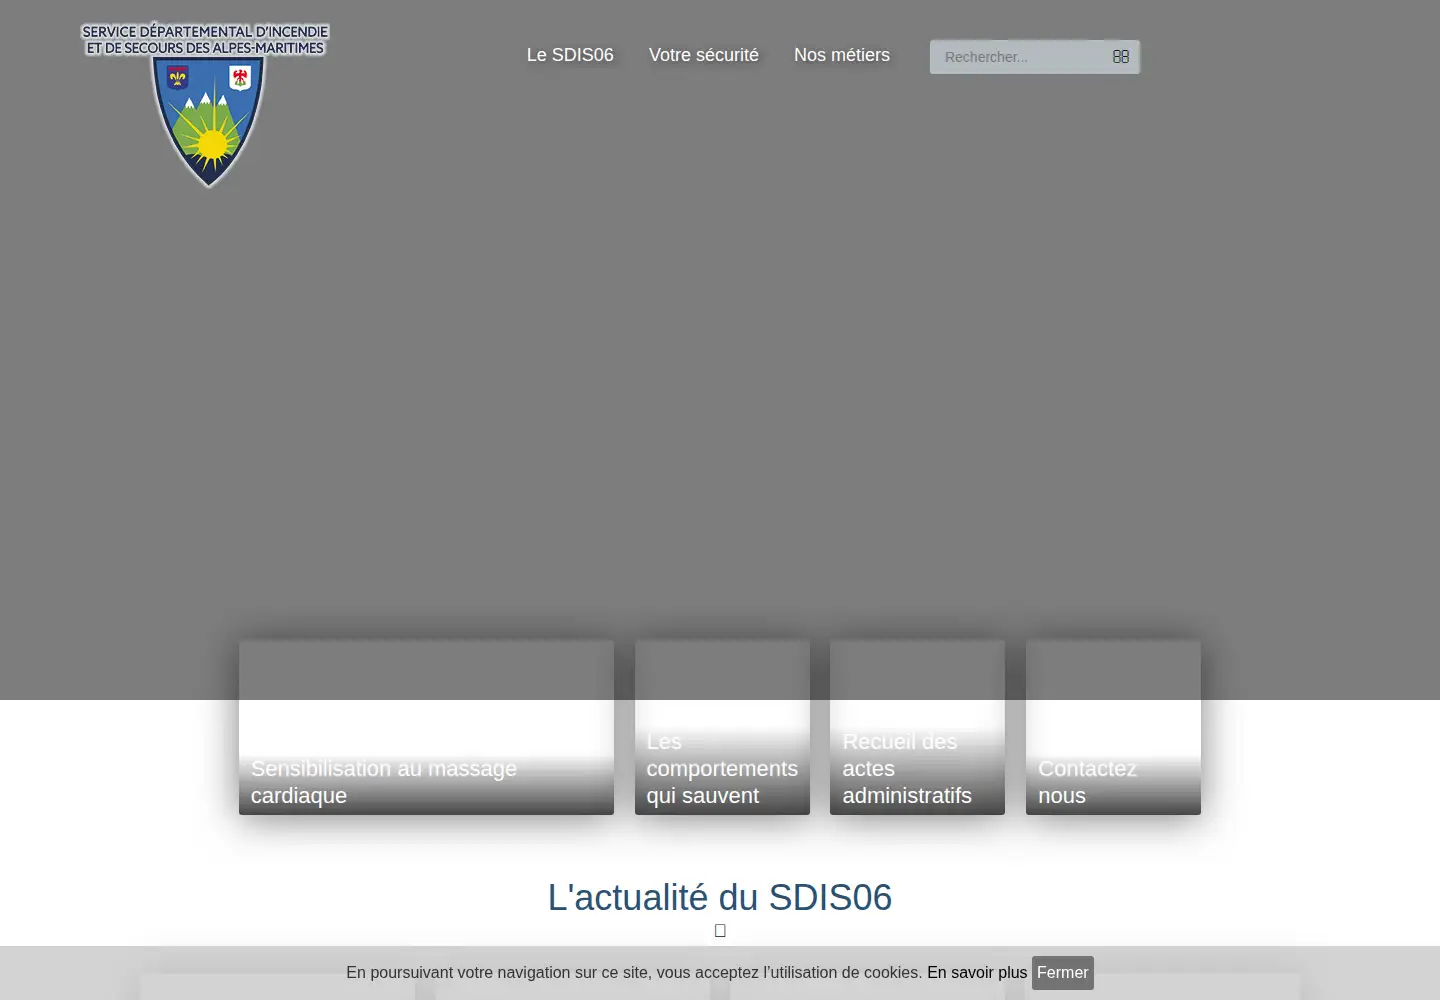Image resolution: width=1440 pixels, height=1000 pixels.
Task: Click the SDIS06 shield logo
Action: click(205, 104)
